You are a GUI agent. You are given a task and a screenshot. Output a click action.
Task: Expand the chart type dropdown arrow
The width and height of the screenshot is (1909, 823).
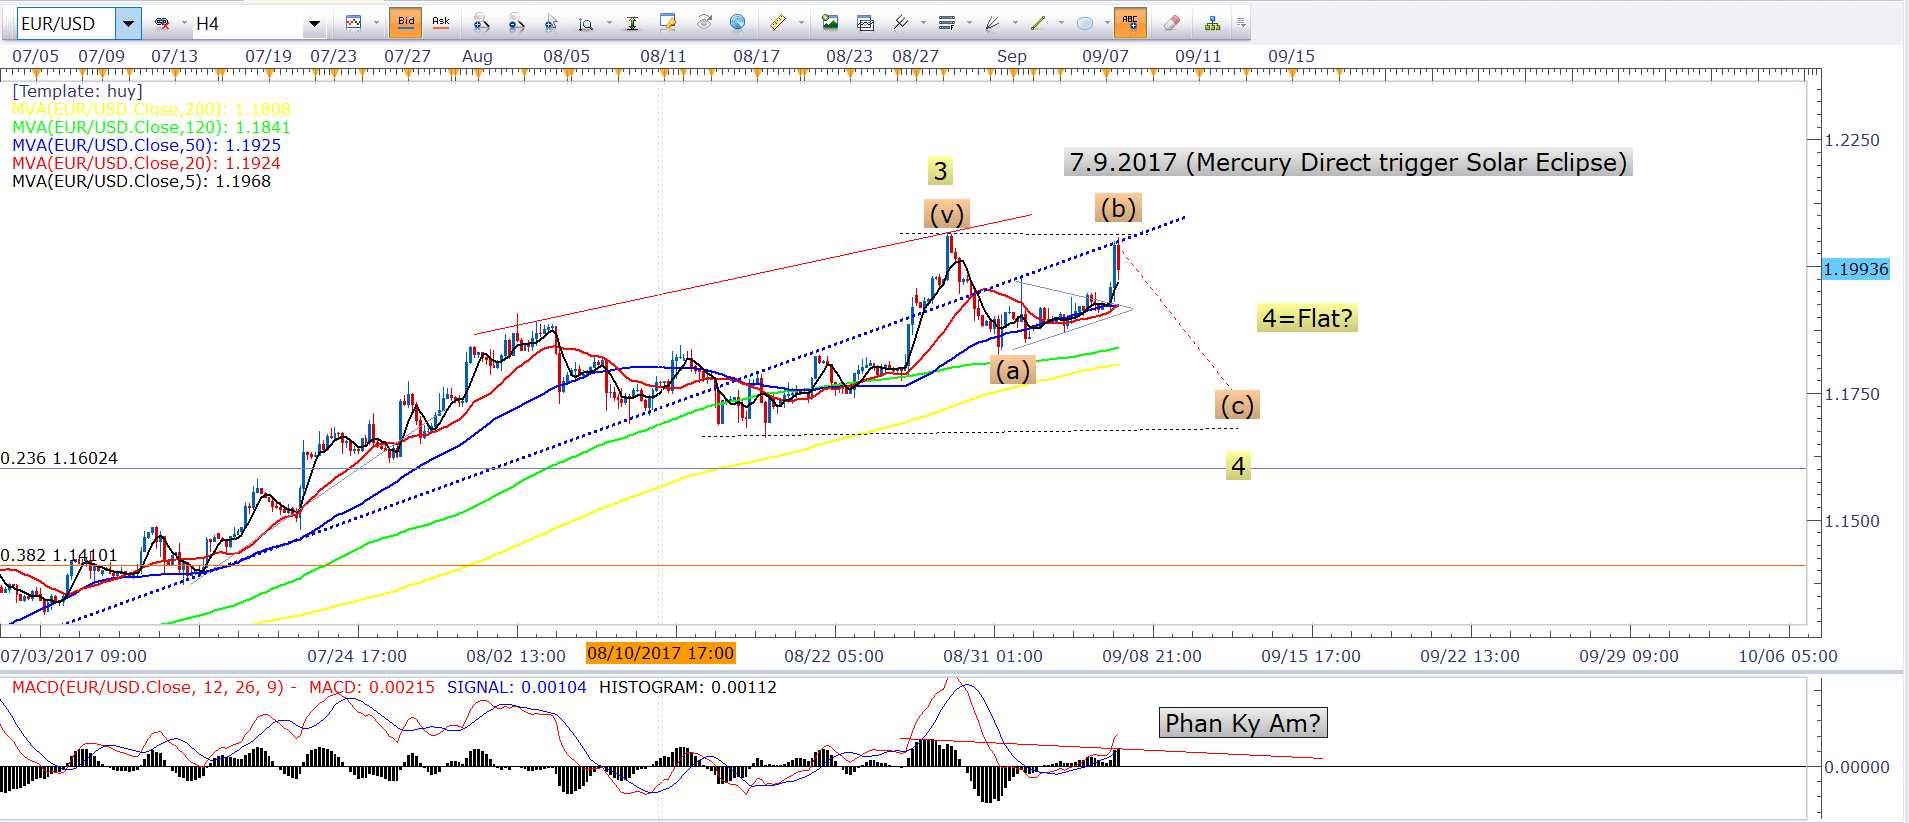tap(376, 23)
